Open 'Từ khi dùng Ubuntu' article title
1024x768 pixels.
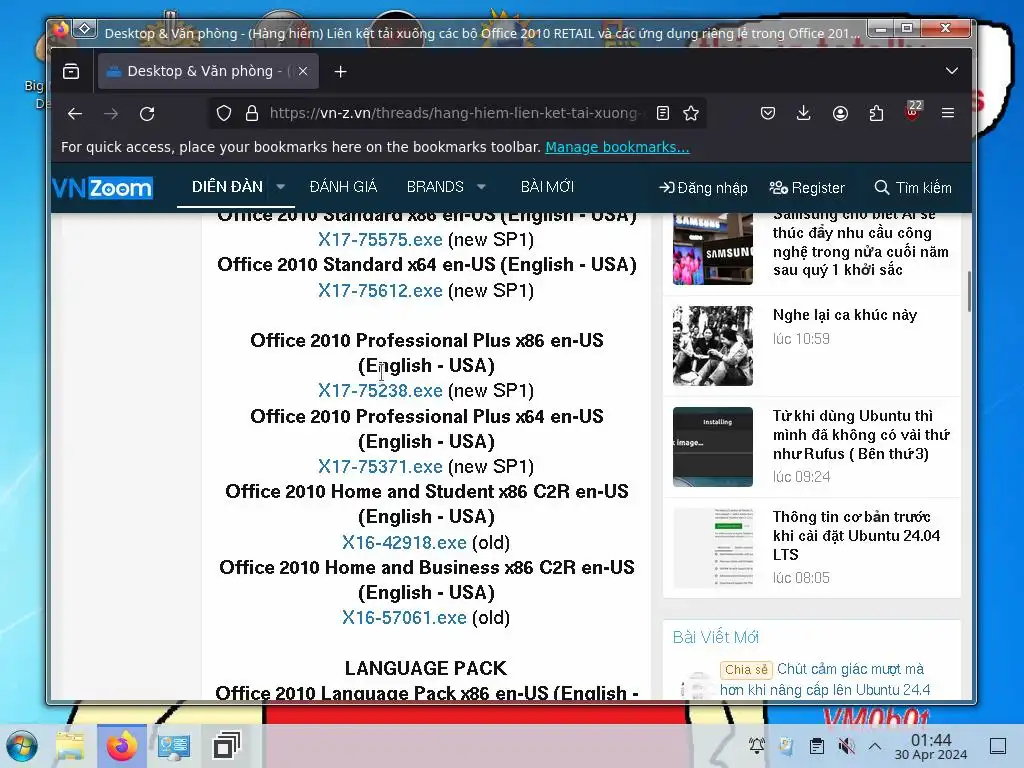[x=861, y=435]
